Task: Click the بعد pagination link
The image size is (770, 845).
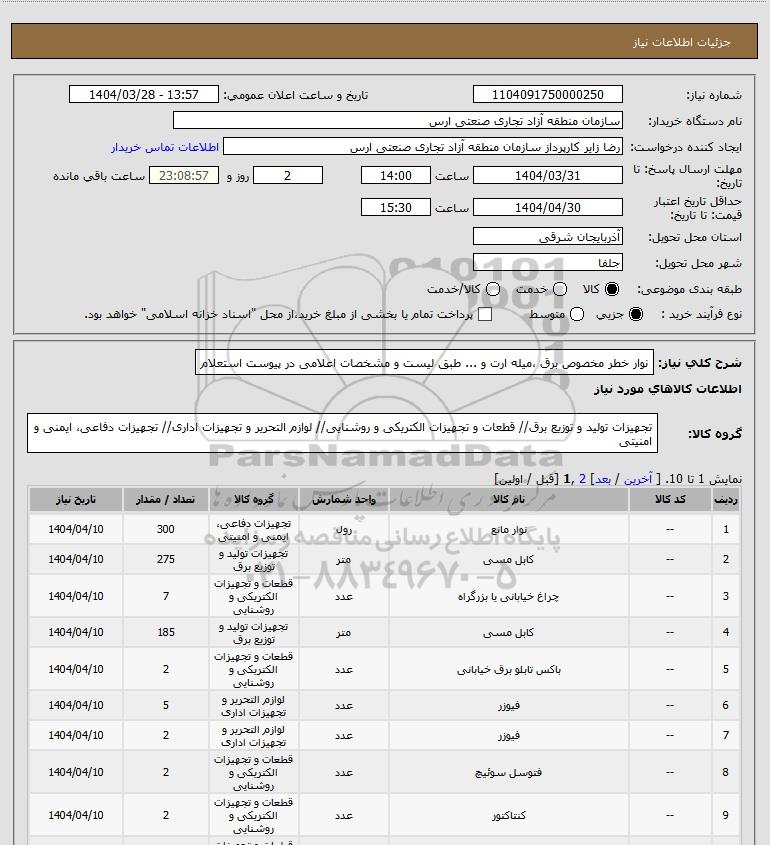Action: click(x=602, y=479)
